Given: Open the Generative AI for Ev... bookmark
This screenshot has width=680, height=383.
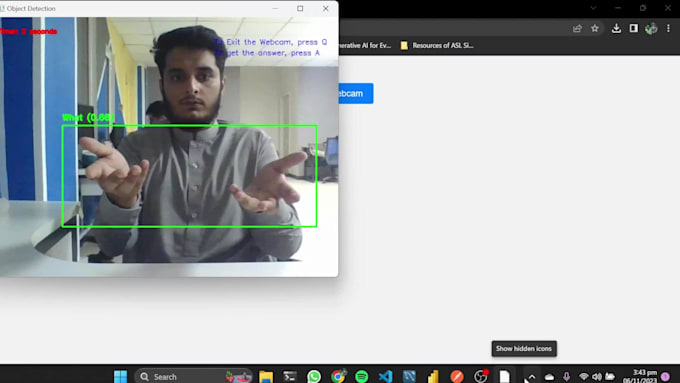Looking at the screenshot, I should click(365, 45).
